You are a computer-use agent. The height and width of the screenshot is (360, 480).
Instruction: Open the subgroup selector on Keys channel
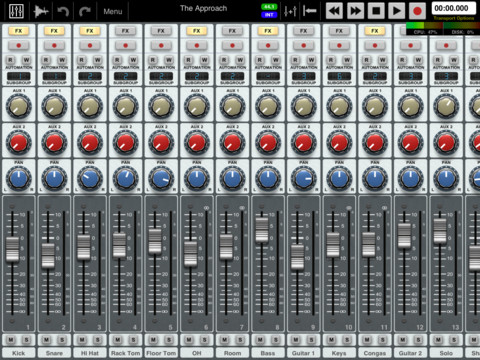point(339,76)
